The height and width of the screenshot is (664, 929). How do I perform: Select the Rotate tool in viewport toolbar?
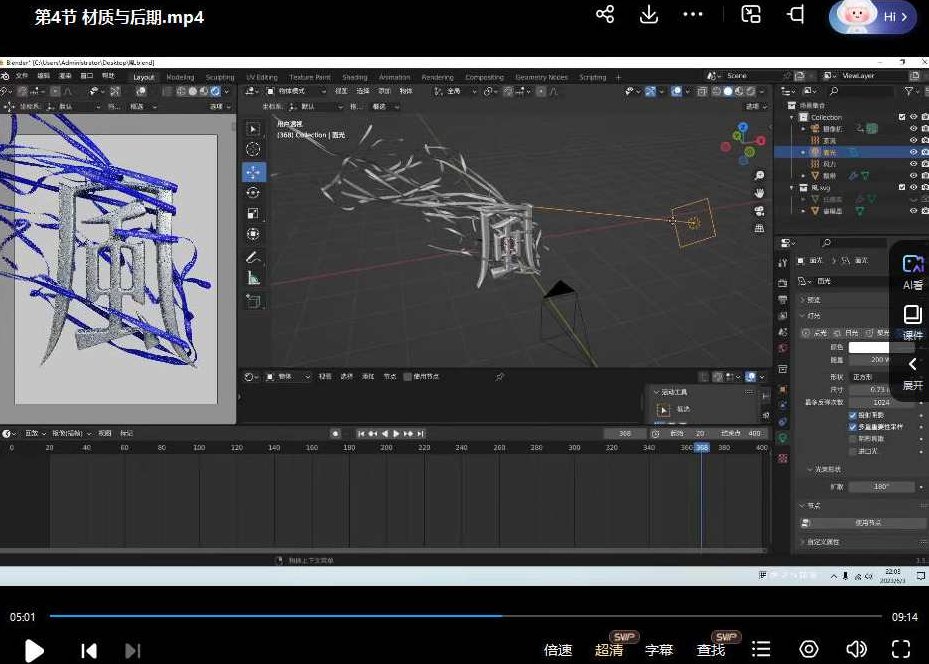pos(253,192)
